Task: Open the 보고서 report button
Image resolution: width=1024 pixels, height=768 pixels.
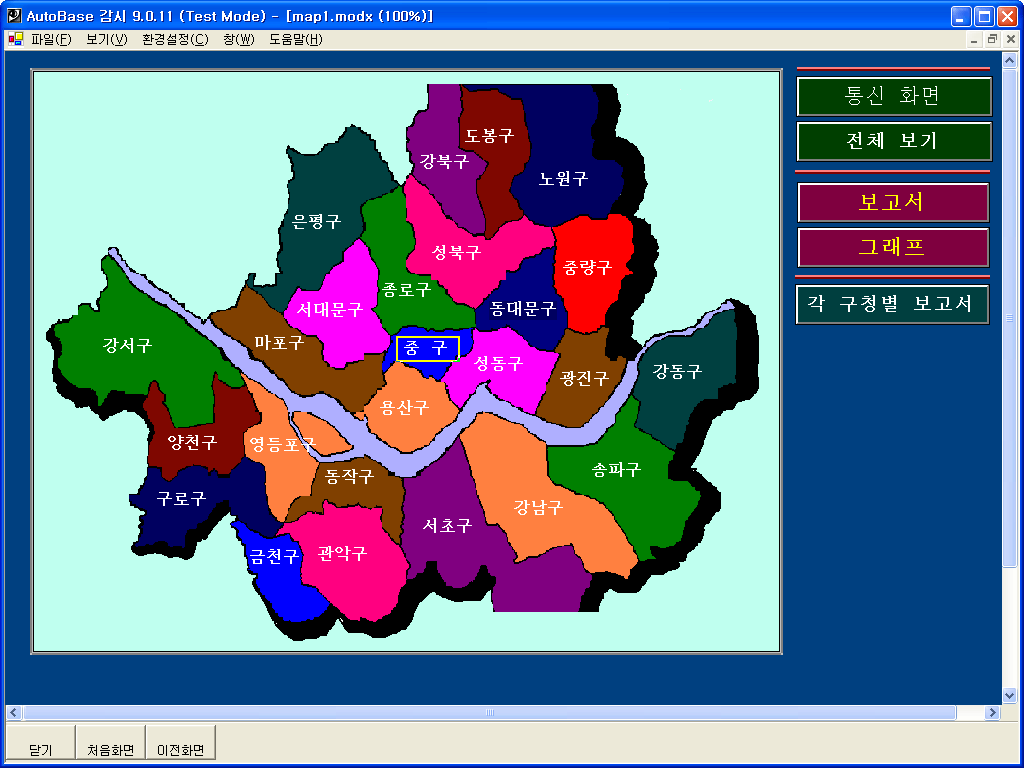Action: (x=893, y=202)
